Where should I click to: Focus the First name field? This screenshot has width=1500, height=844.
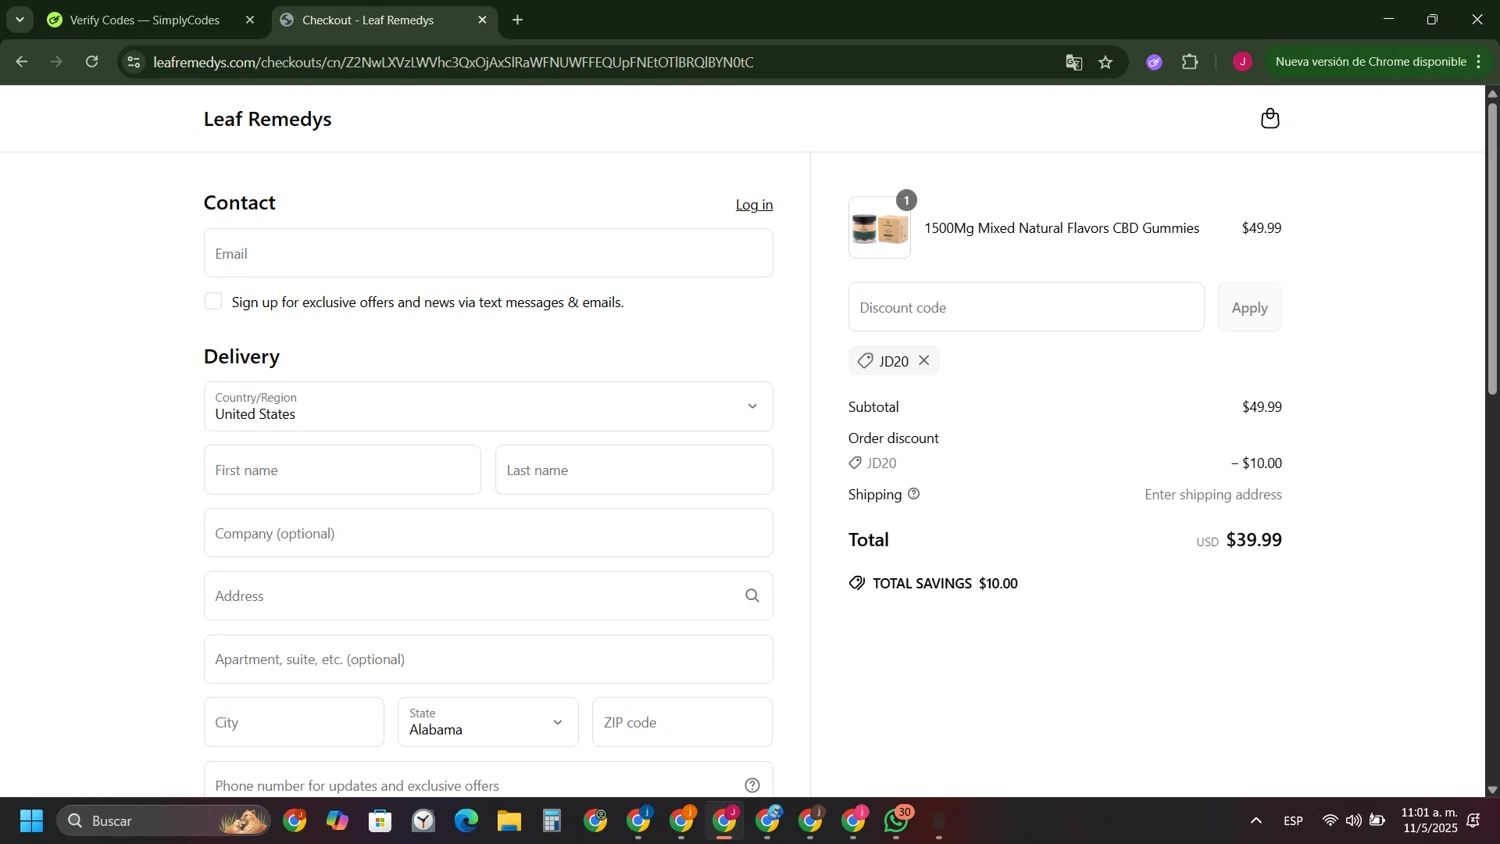[342, 470]
